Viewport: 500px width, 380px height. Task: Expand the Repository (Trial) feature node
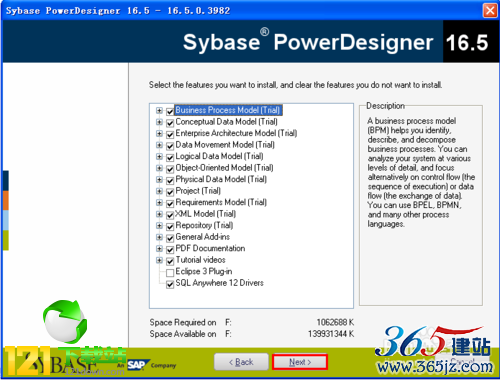pos(159,226)
